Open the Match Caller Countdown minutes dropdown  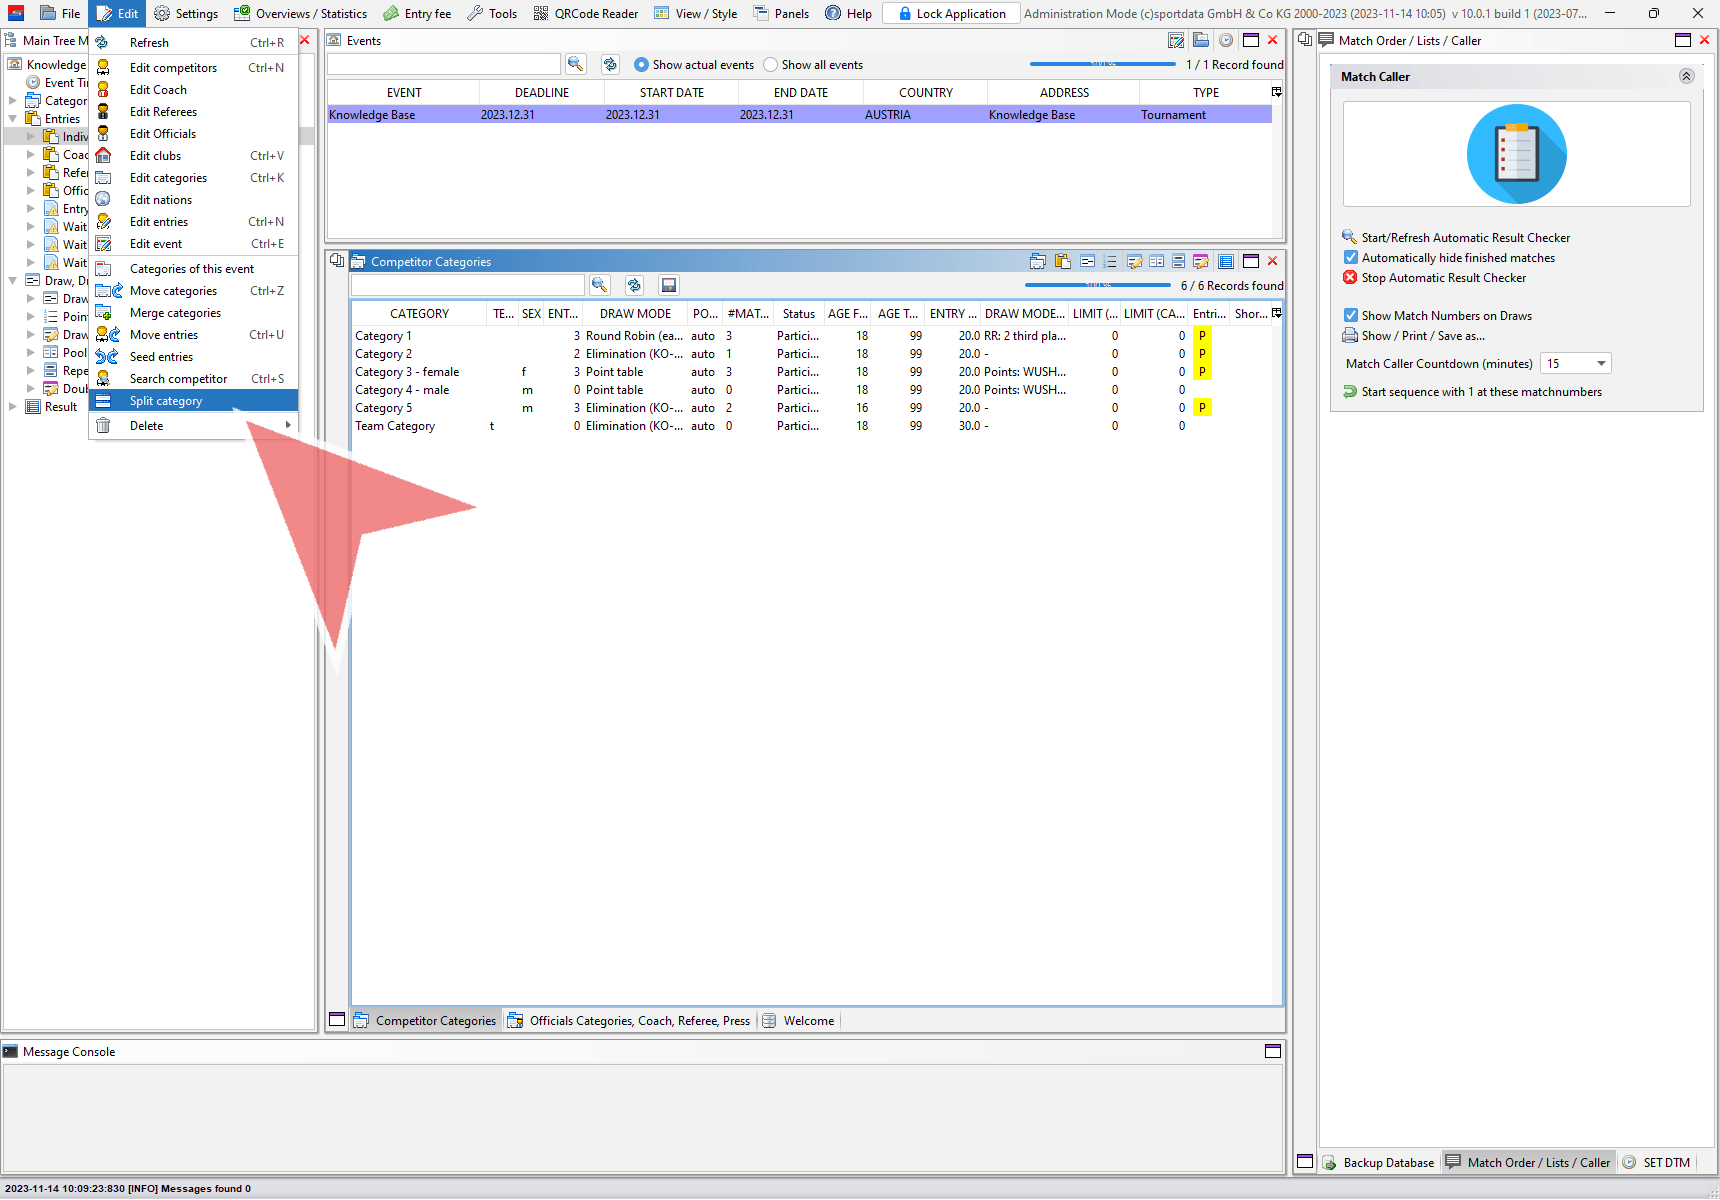pos(1600,364)
